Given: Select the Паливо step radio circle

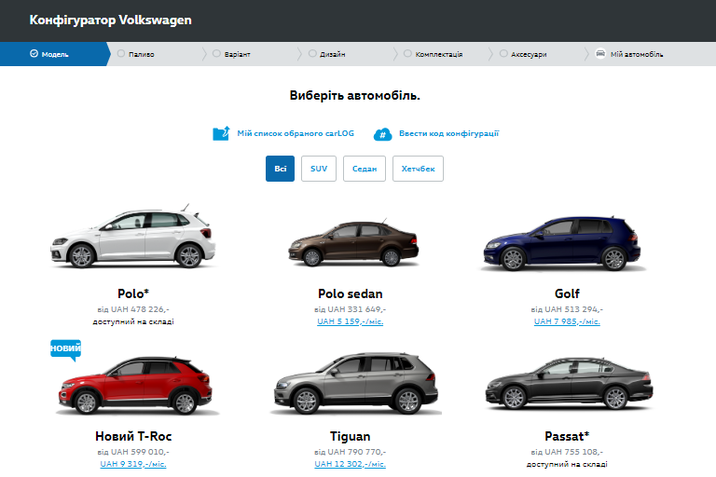Looking at the screenshot, I should [x=121, y=53].
